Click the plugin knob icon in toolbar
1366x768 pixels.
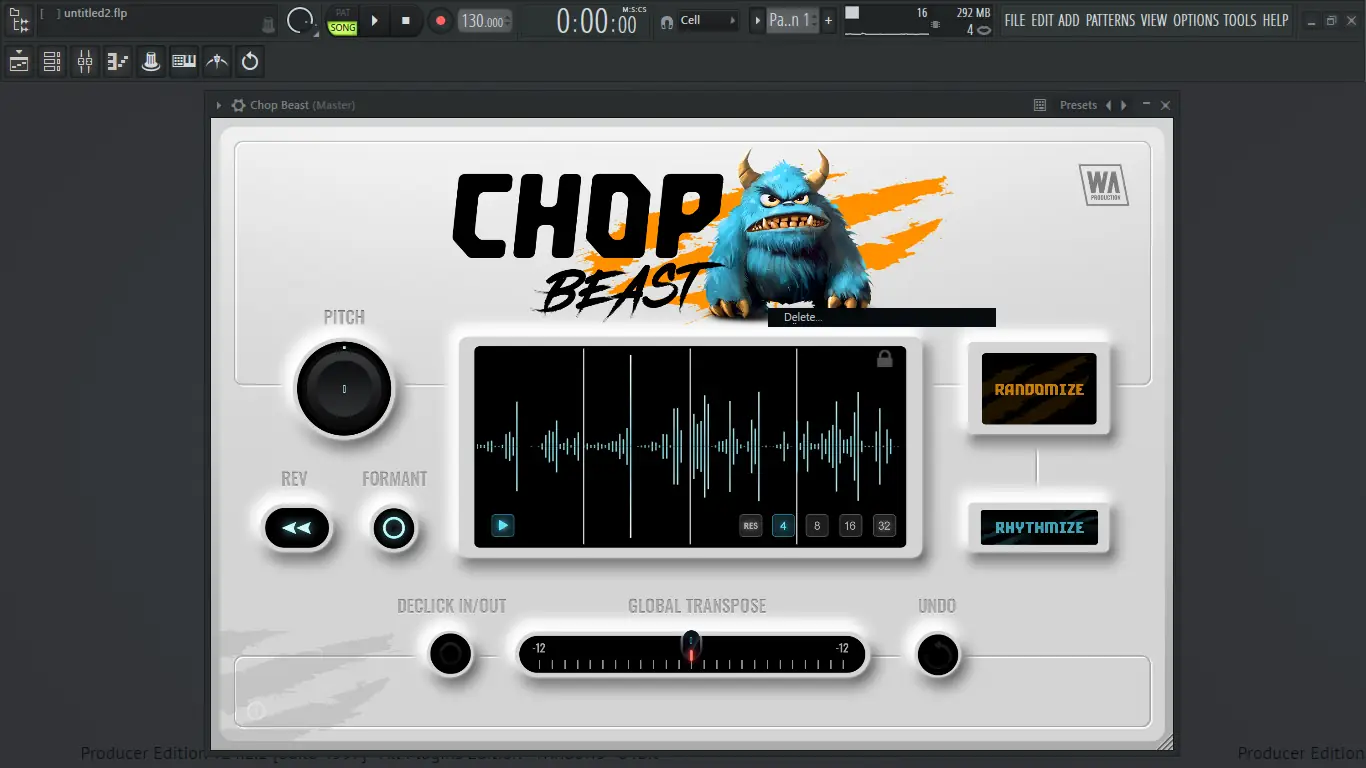pyautogui.click(x=151, y=62)
